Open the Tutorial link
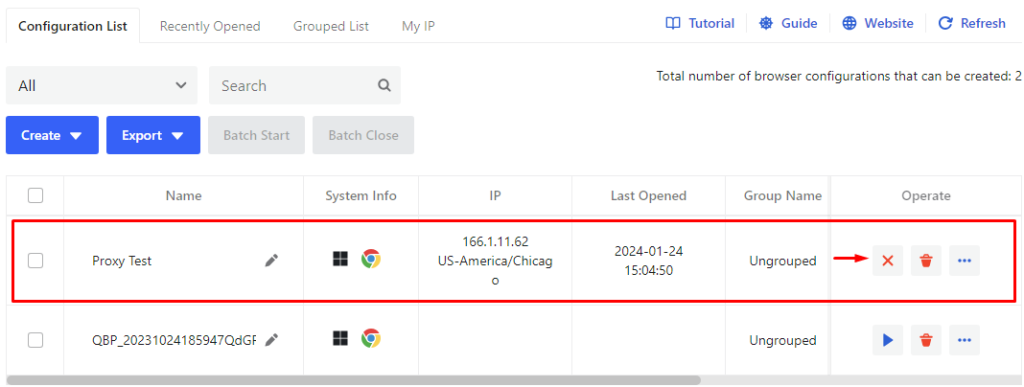Screen dimensions: 1024x387 click(700, 23)
